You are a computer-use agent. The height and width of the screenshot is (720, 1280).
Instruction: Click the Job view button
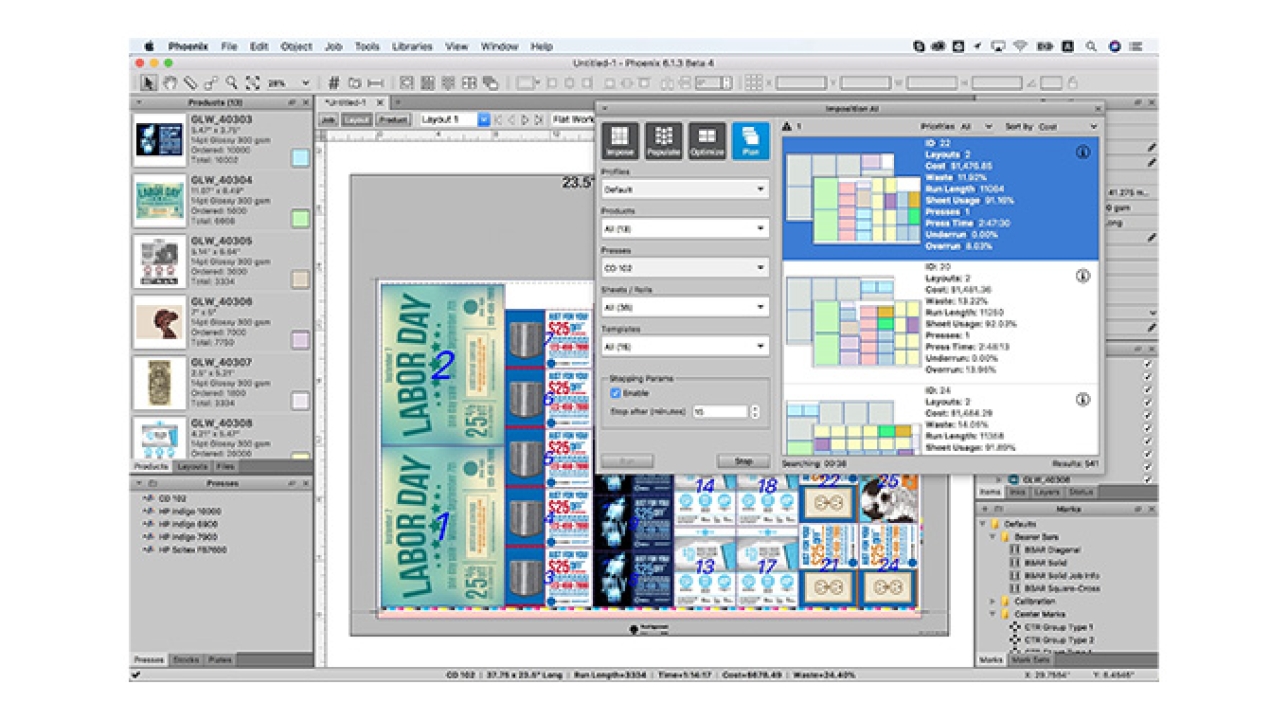(328, 120)
